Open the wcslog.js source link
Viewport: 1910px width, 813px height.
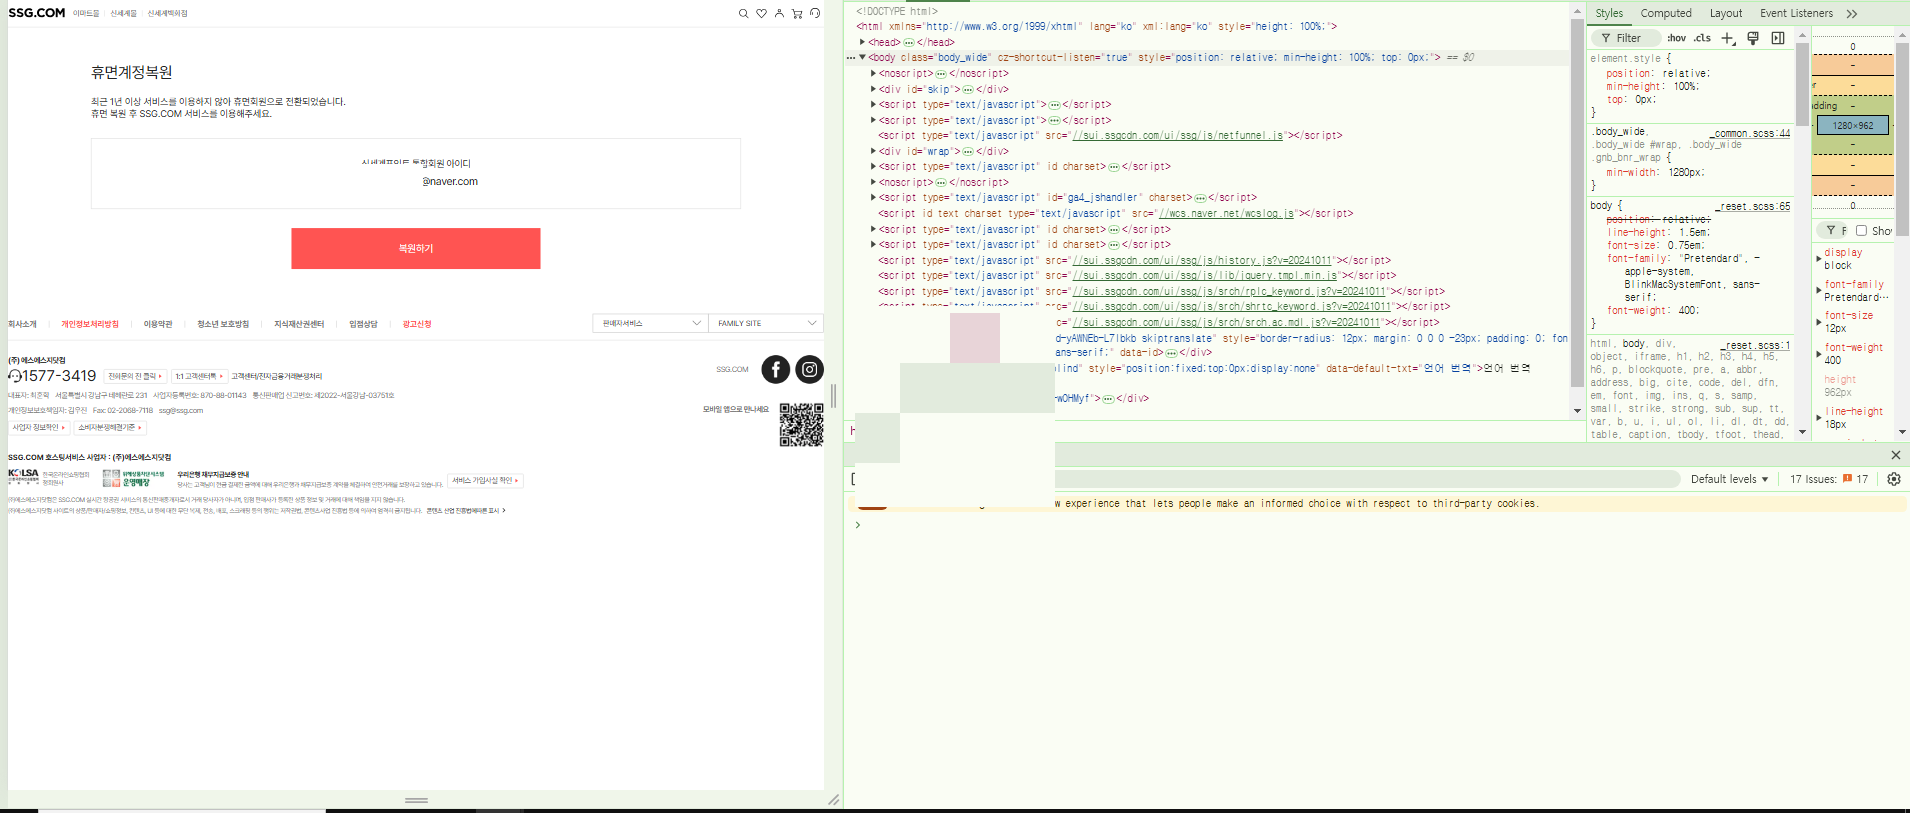1227,214
